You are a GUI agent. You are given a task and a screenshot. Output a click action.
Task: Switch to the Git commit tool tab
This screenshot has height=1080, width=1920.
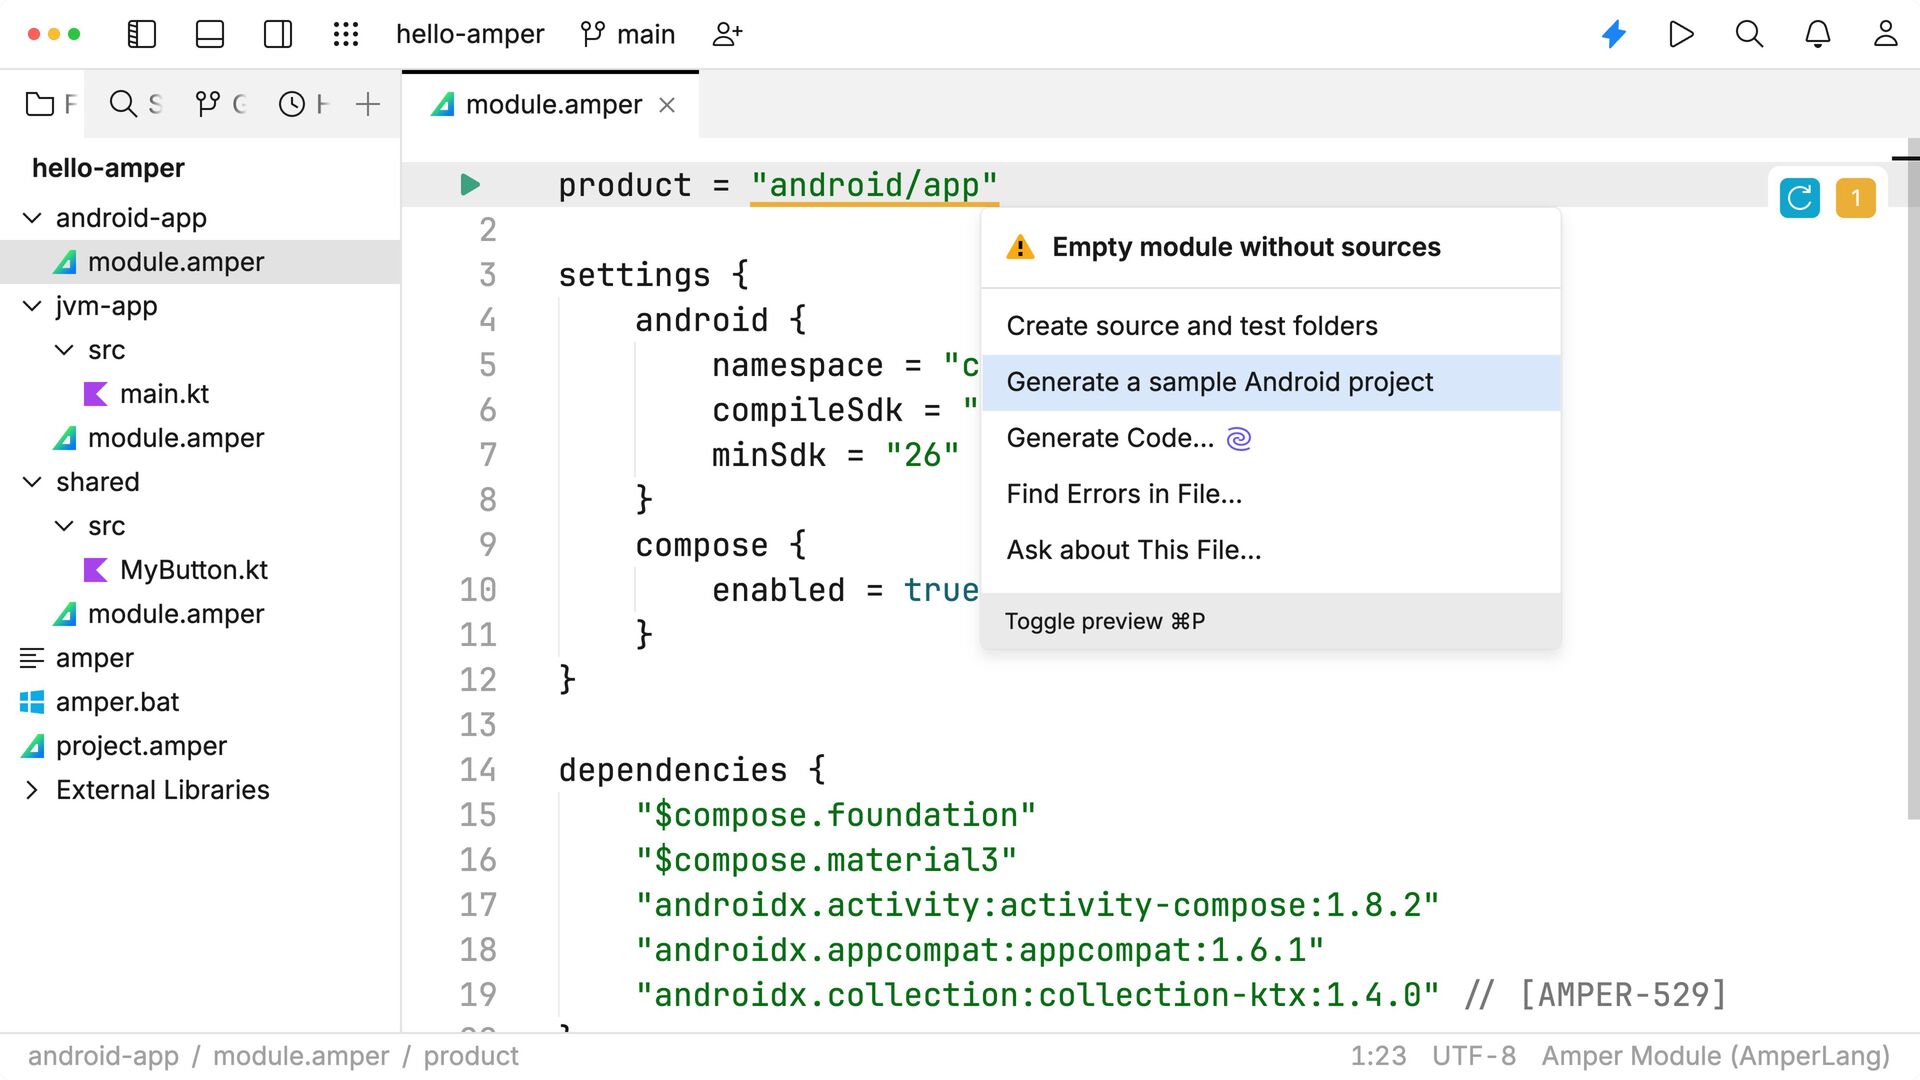pos(220,104)
